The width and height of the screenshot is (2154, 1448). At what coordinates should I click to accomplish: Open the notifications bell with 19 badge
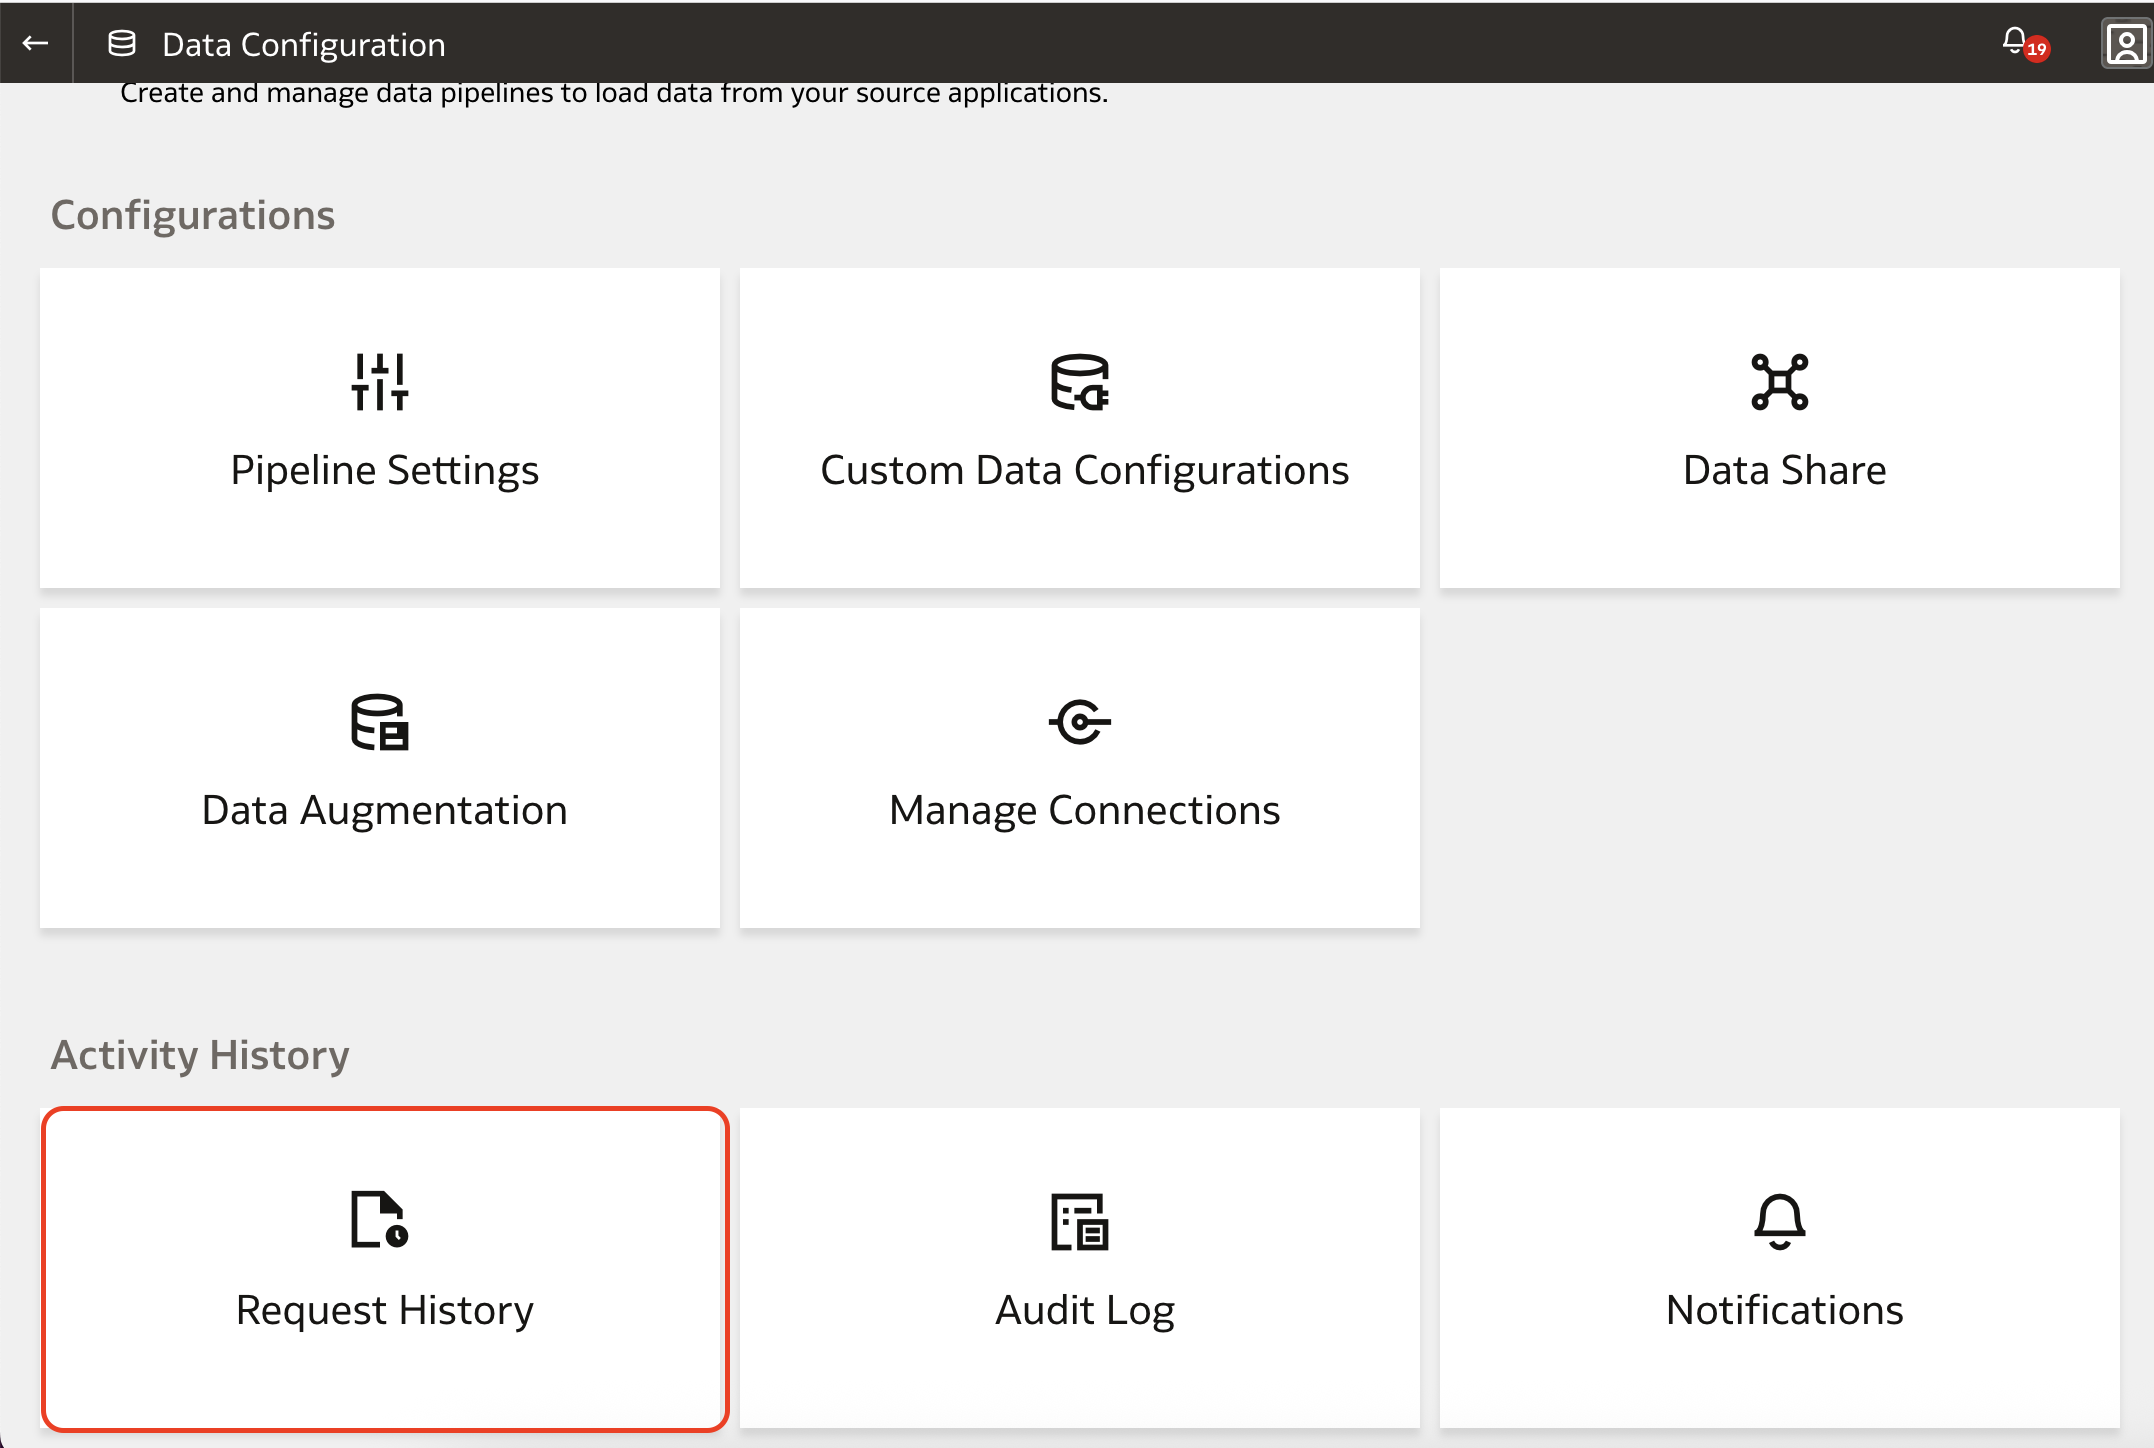pos(2016,41)
